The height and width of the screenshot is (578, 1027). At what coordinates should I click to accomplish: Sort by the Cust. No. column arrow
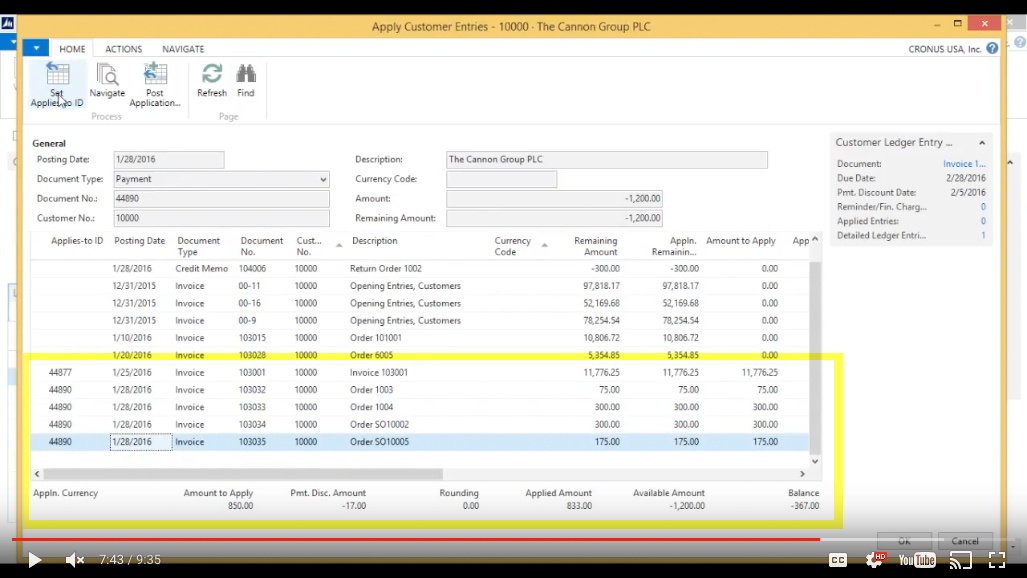(x=339, y=245)
